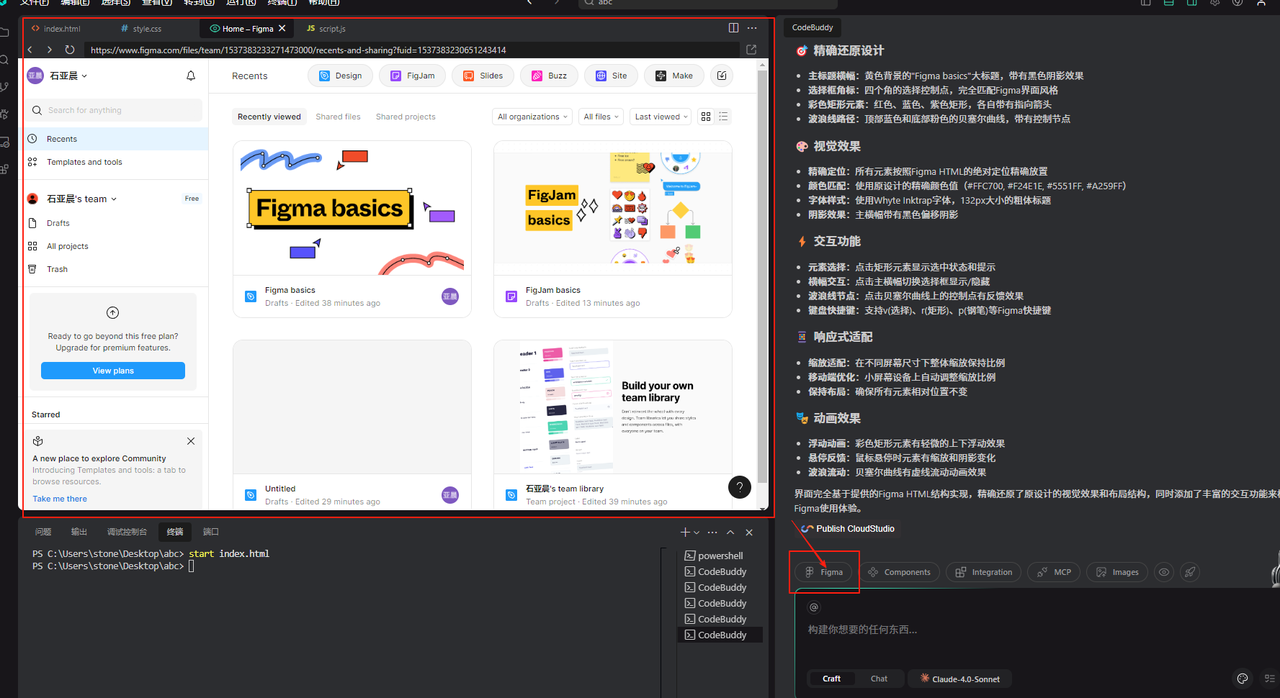Click the Make creation button
This screenshot has width=1280, height=698.
pos(674,76)
